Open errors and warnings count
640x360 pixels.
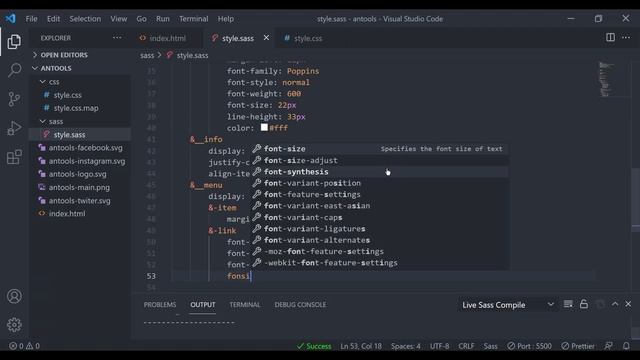click(x=24, y=346)
